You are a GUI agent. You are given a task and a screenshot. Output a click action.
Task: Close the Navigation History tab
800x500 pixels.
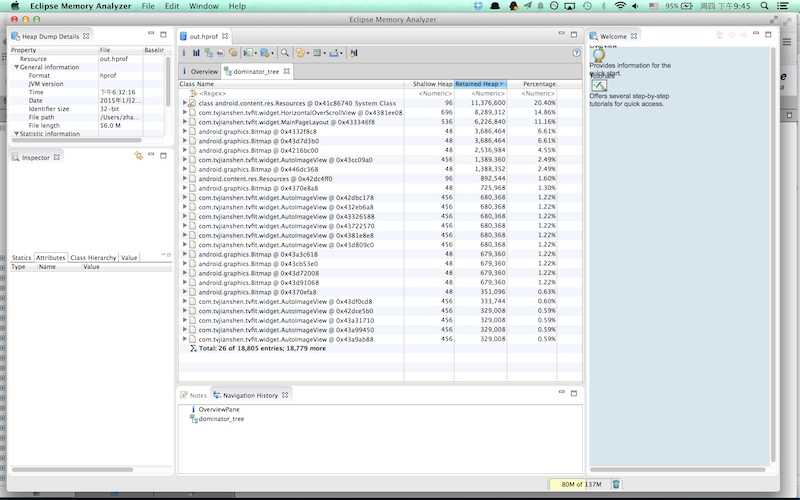coord(285,395)
